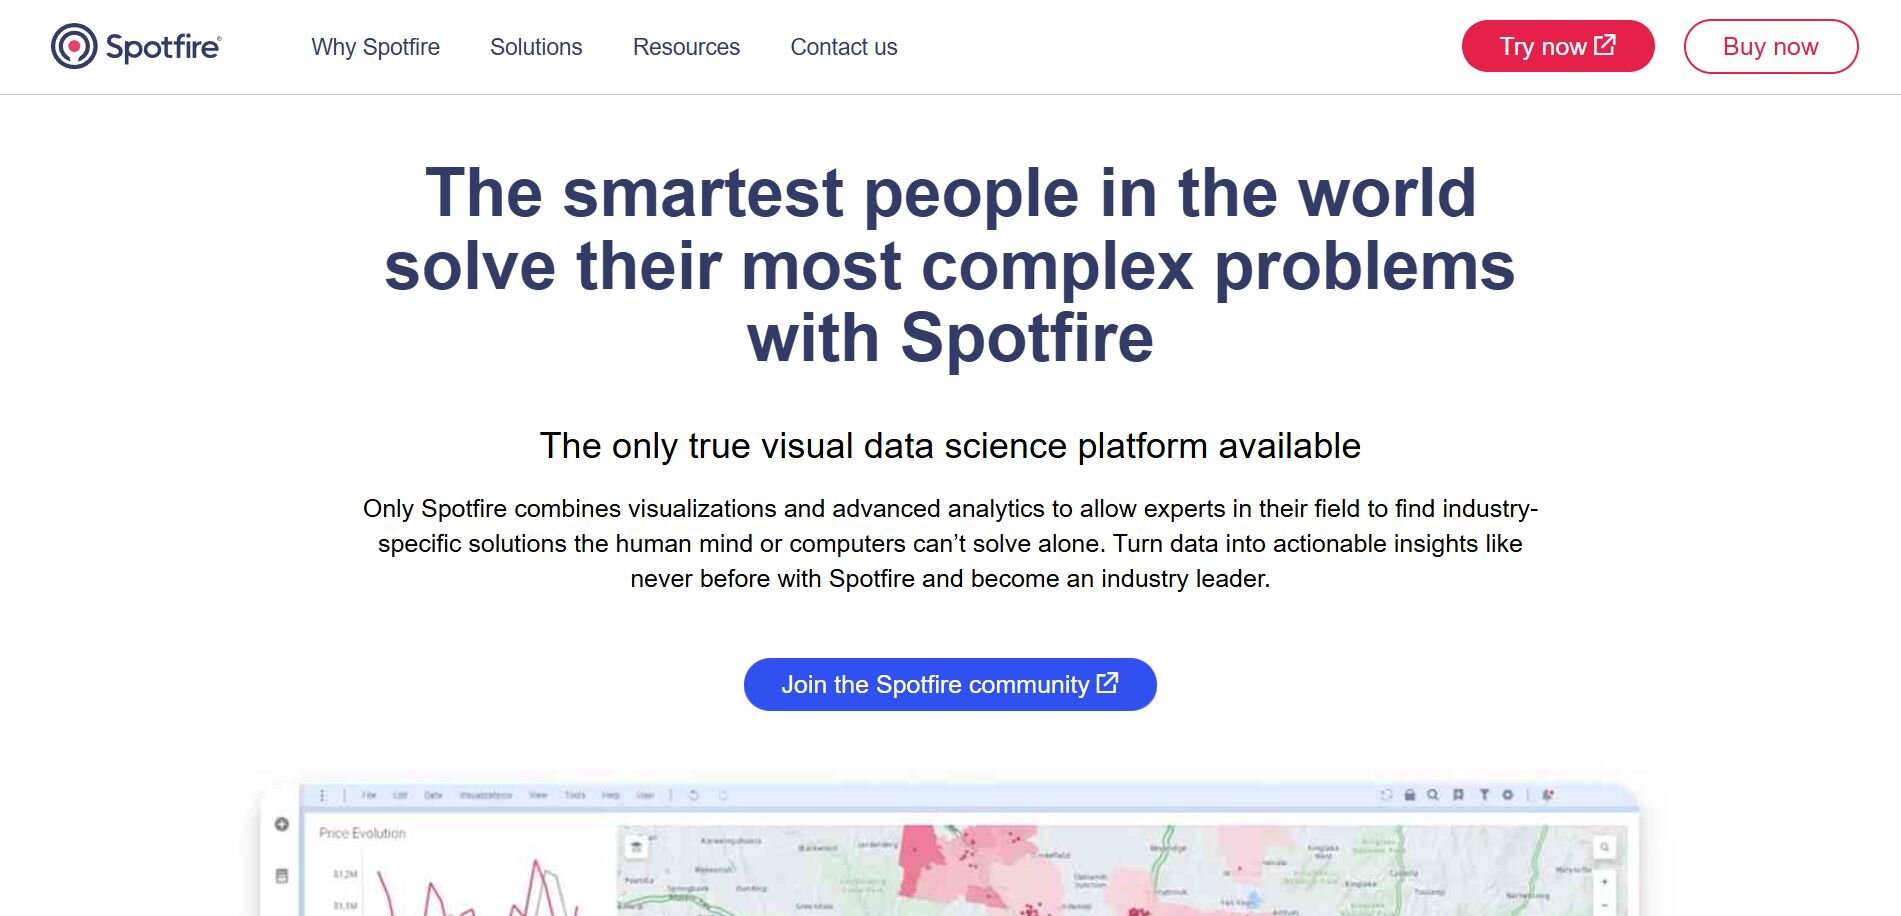Click the lock icon in dashboard toolbar

click(x=1410, y=795)
